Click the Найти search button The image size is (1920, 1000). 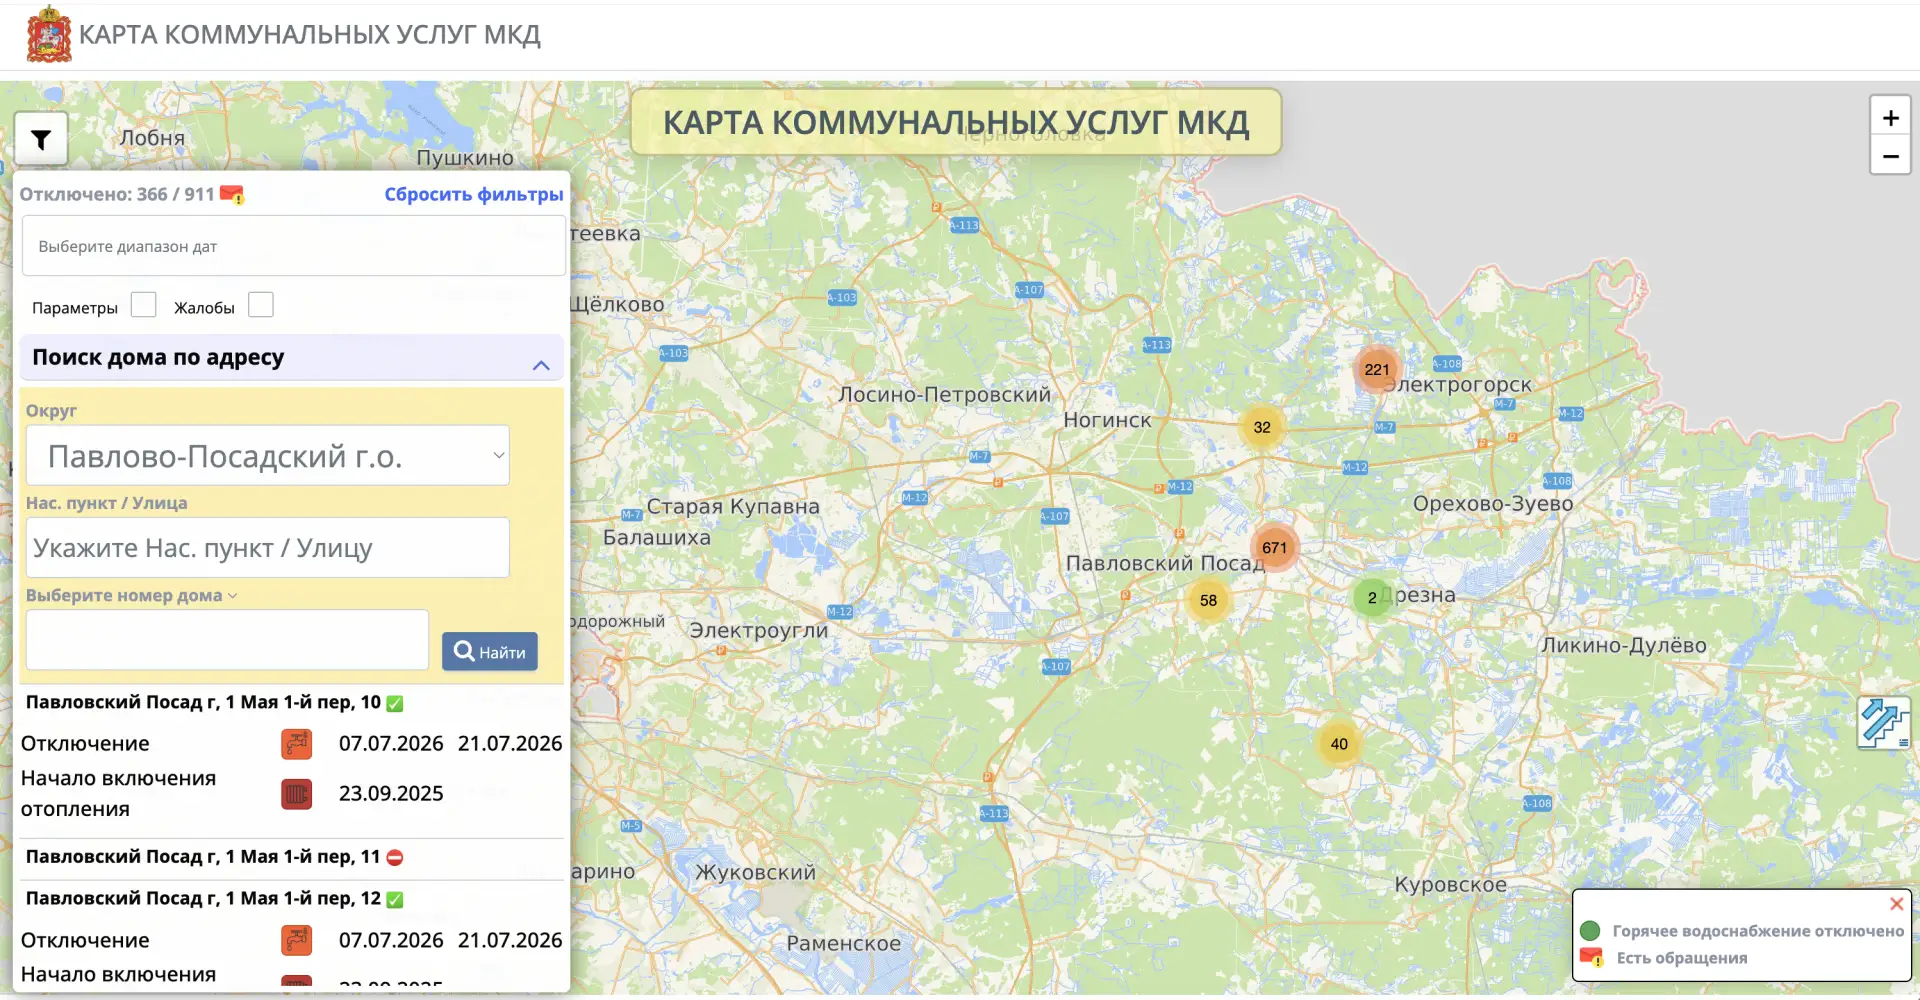tap(490, 652)
